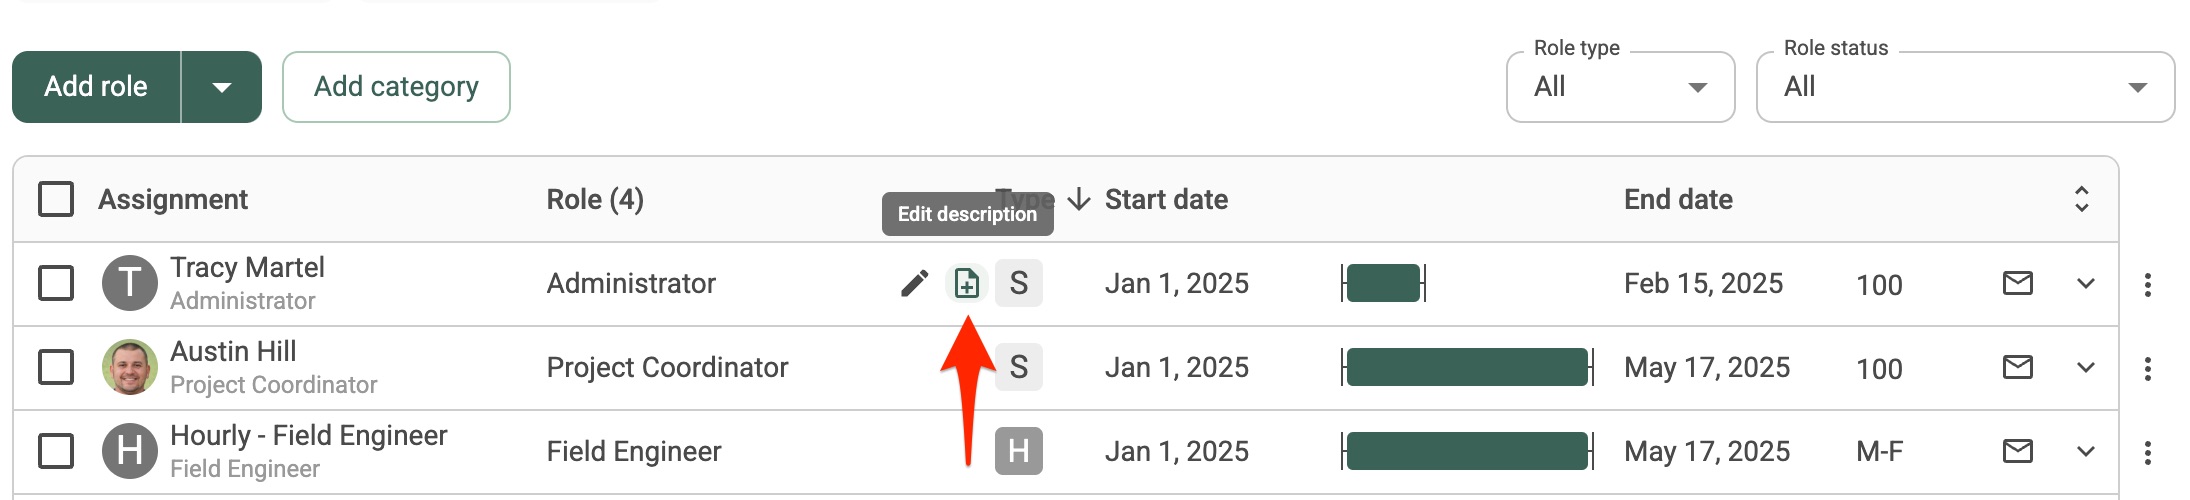2190x500 pixels.
Task: Sort by the Start date column header
Action: [x=1166, y=199]
